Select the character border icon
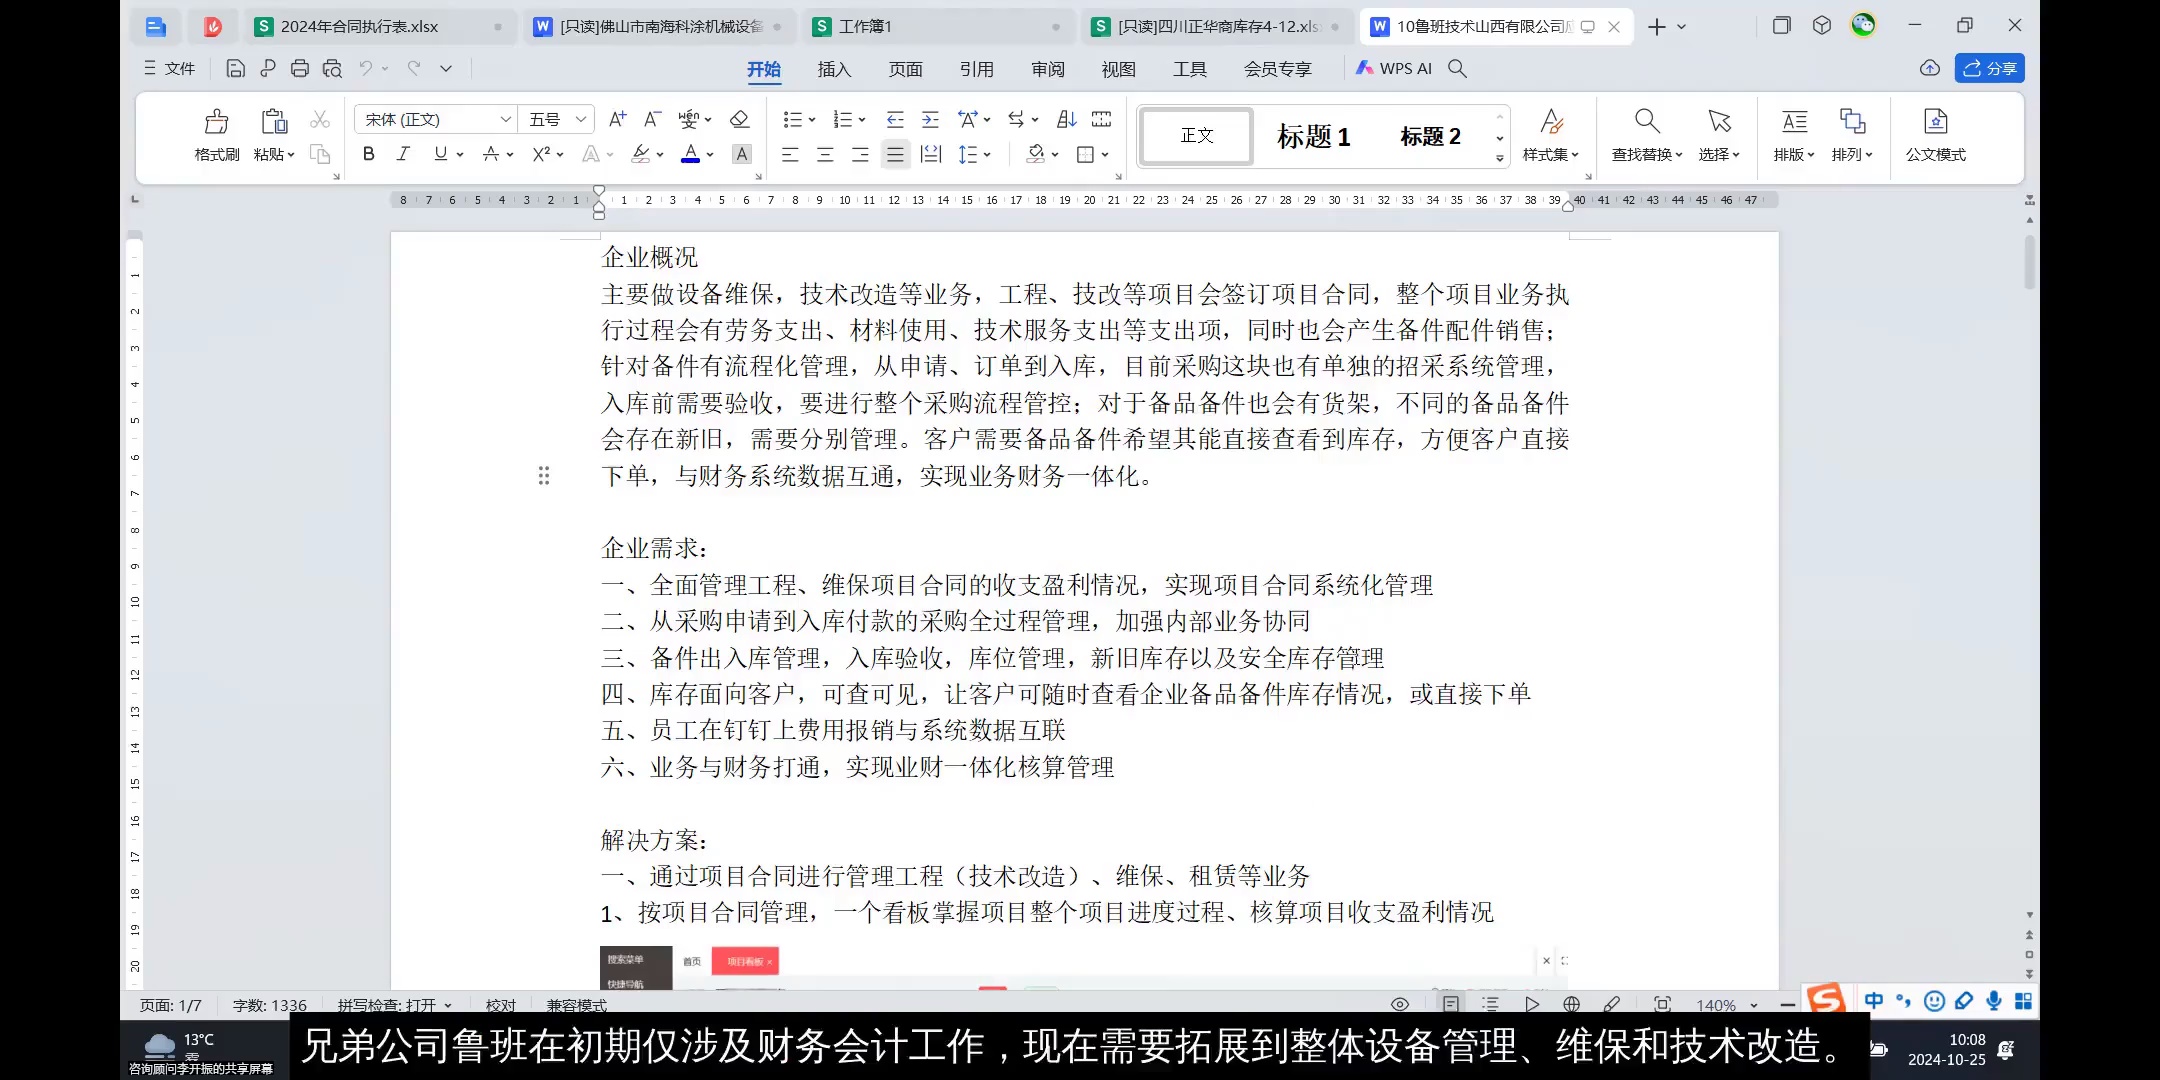This screenshot has height=1080, width=2160. point(741,154)
